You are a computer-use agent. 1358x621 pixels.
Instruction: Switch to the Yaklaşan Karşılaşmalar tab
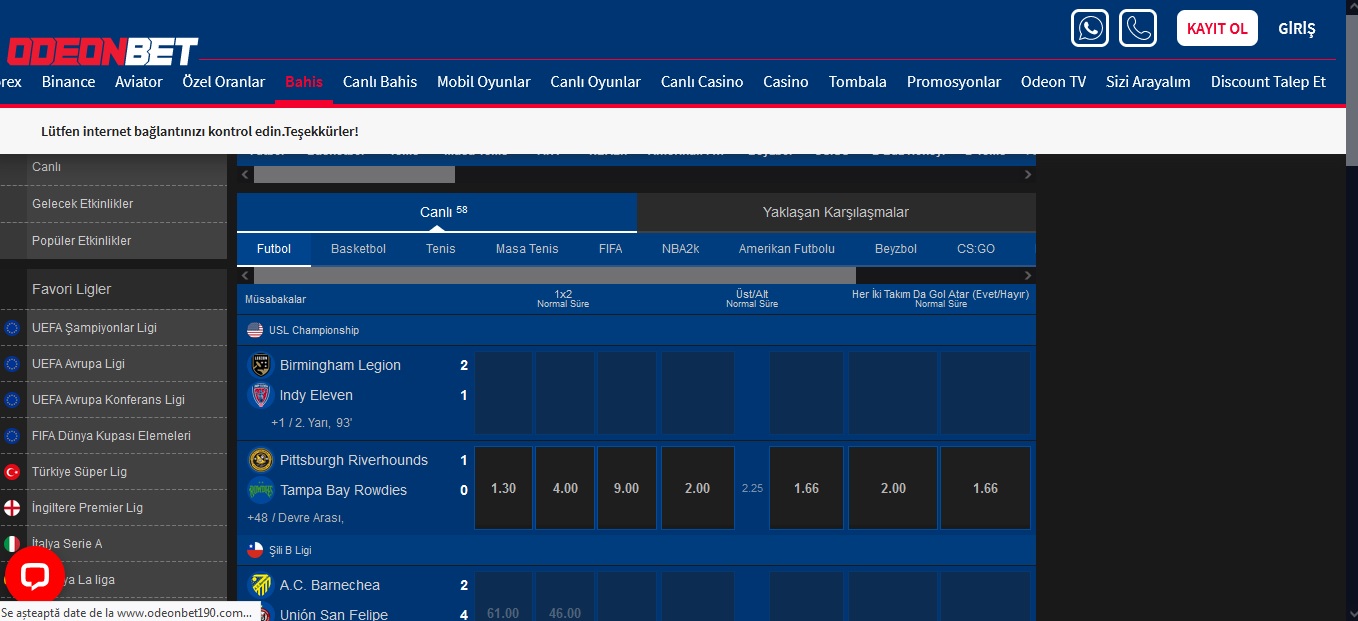[x=836, y=212]
